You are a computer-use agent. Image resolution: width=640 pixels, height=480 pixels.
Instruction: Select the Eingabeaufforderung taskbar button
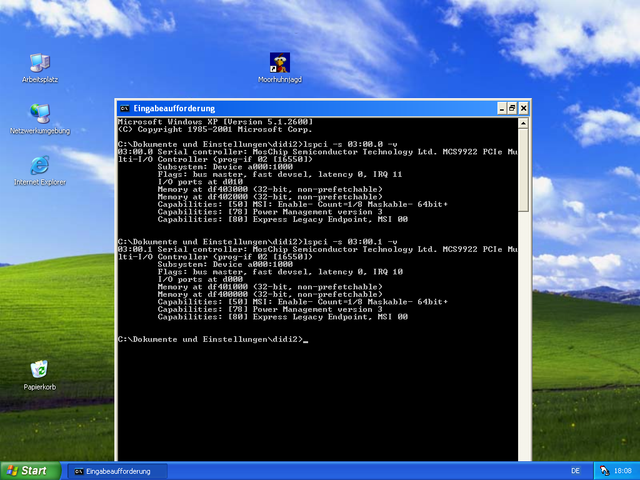(117, 471)
